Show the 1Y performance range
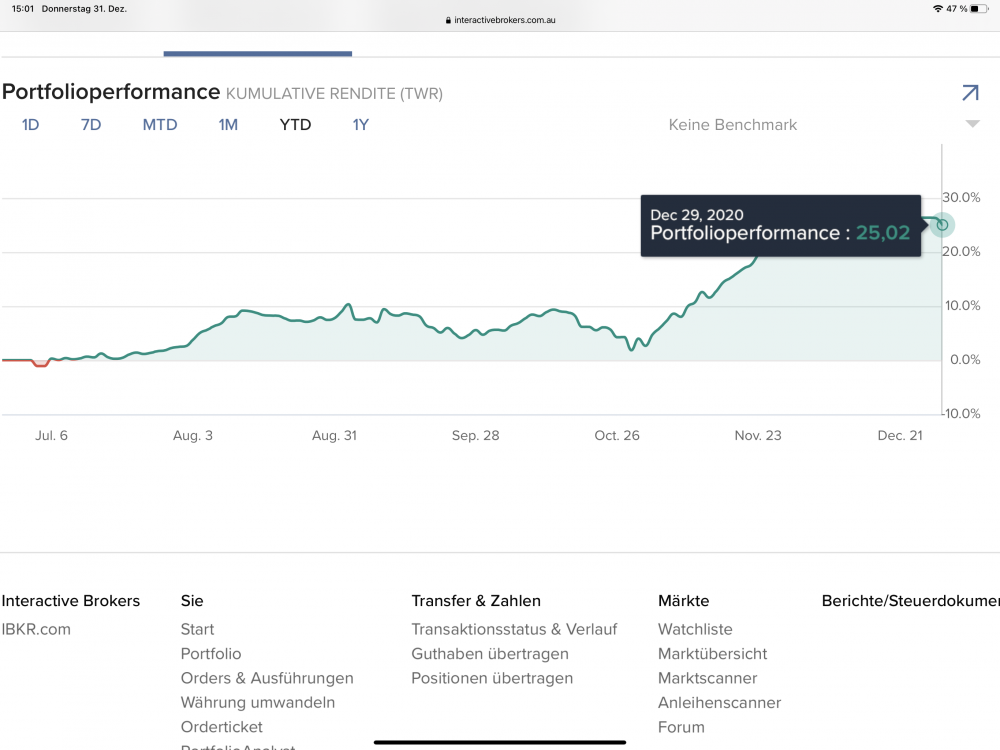 pyautogui.click(x=360, y=125)
